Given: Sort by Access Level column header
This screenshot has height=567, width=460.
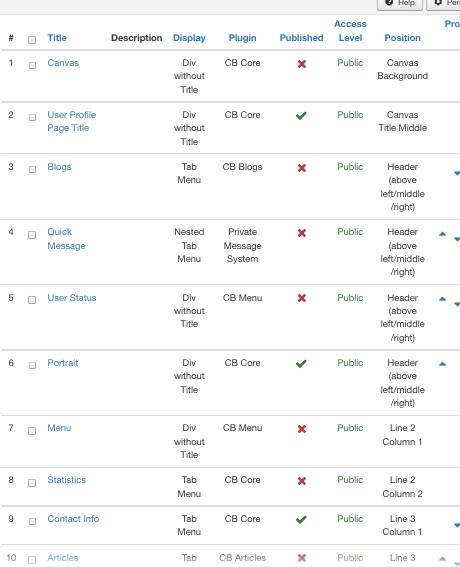Looking at the screenshot, I should 350,31.
